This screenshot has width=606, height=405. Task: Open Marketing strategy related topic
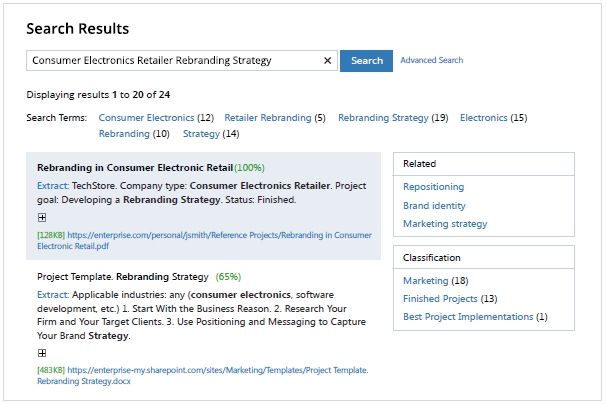(445, 224)
